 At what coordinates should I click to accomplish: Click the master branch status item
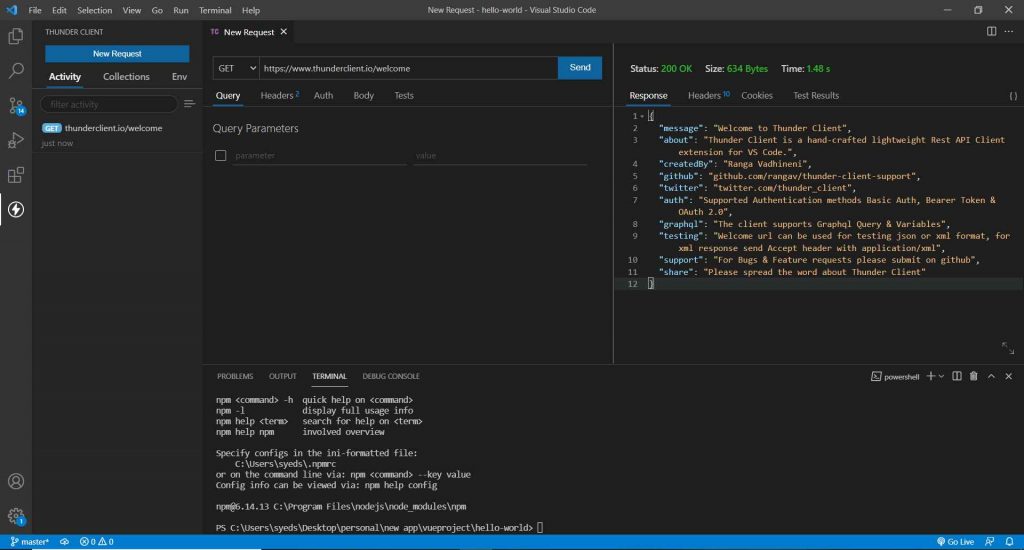[30, 542]
